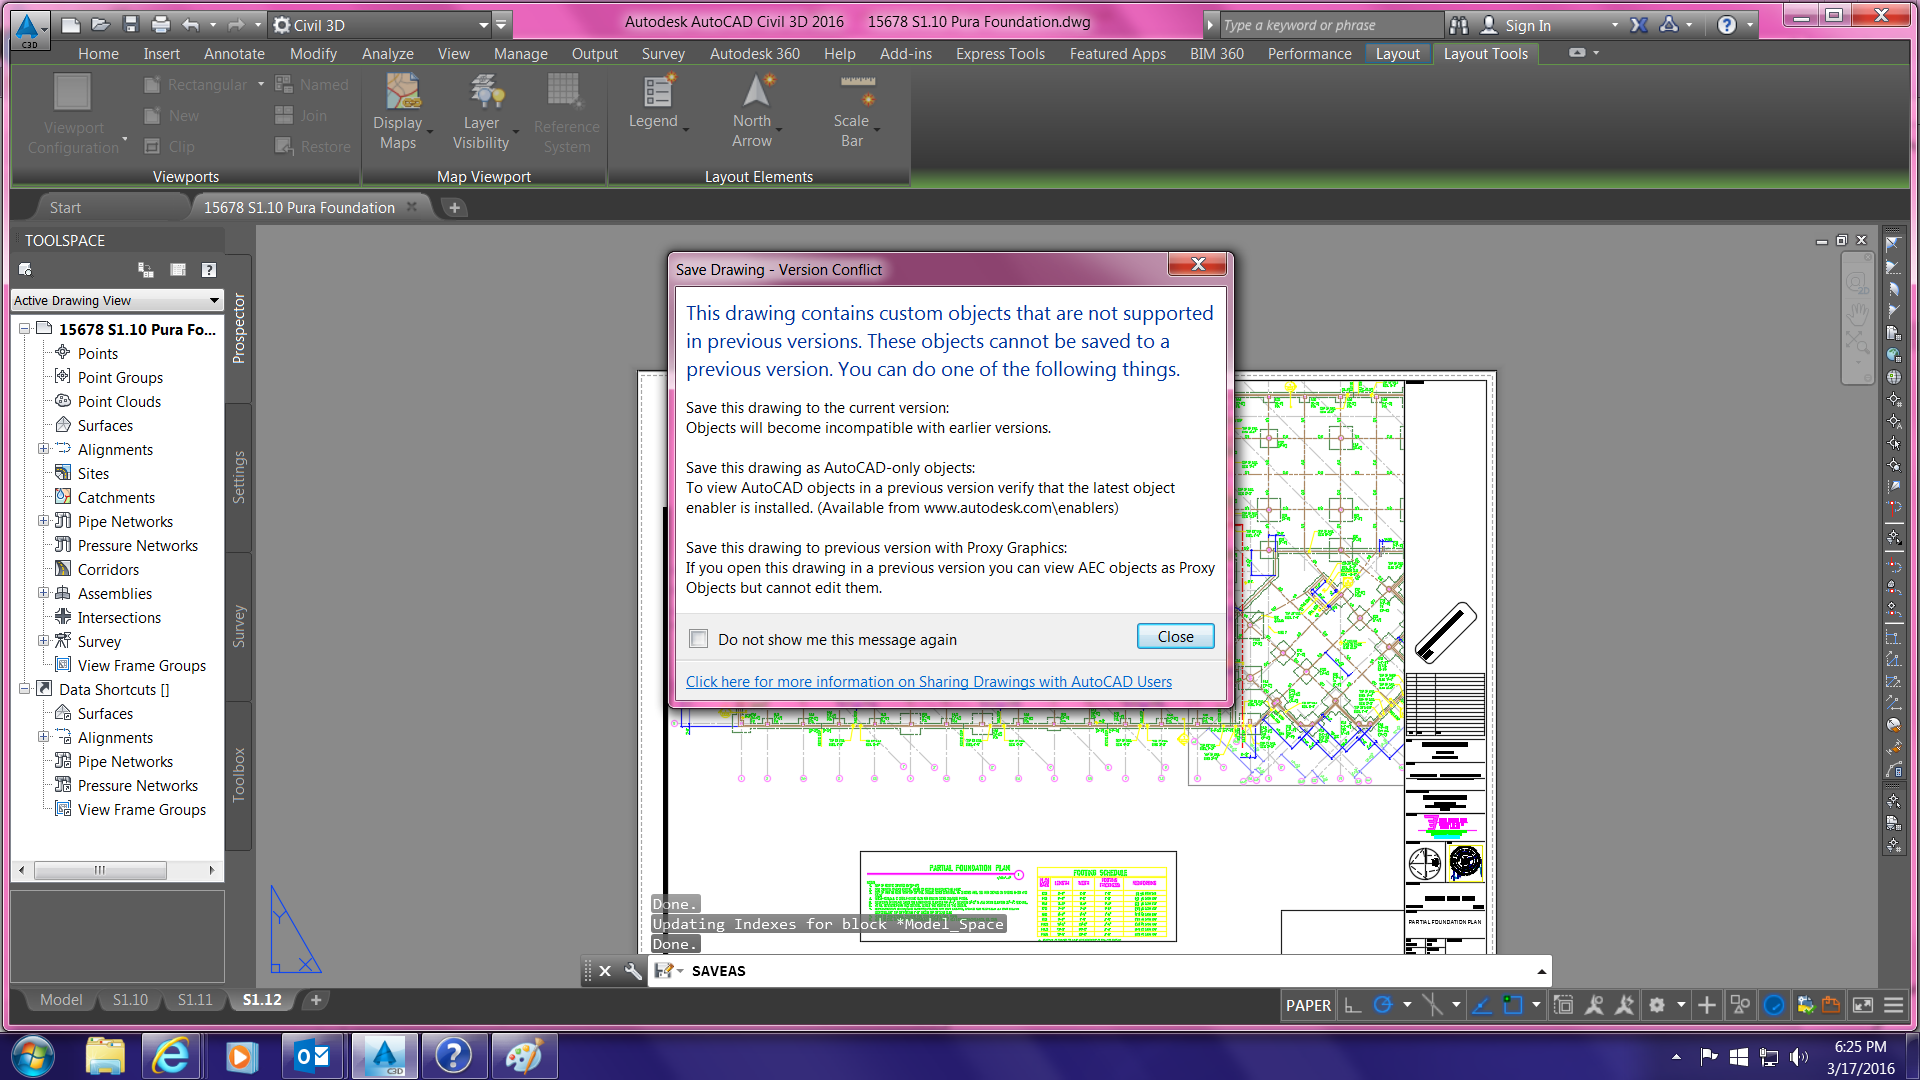Toggle ortho mode in status bar
Image resolution: width=1920 pixels, height=1080 pixels.
coord(1352,1005)
